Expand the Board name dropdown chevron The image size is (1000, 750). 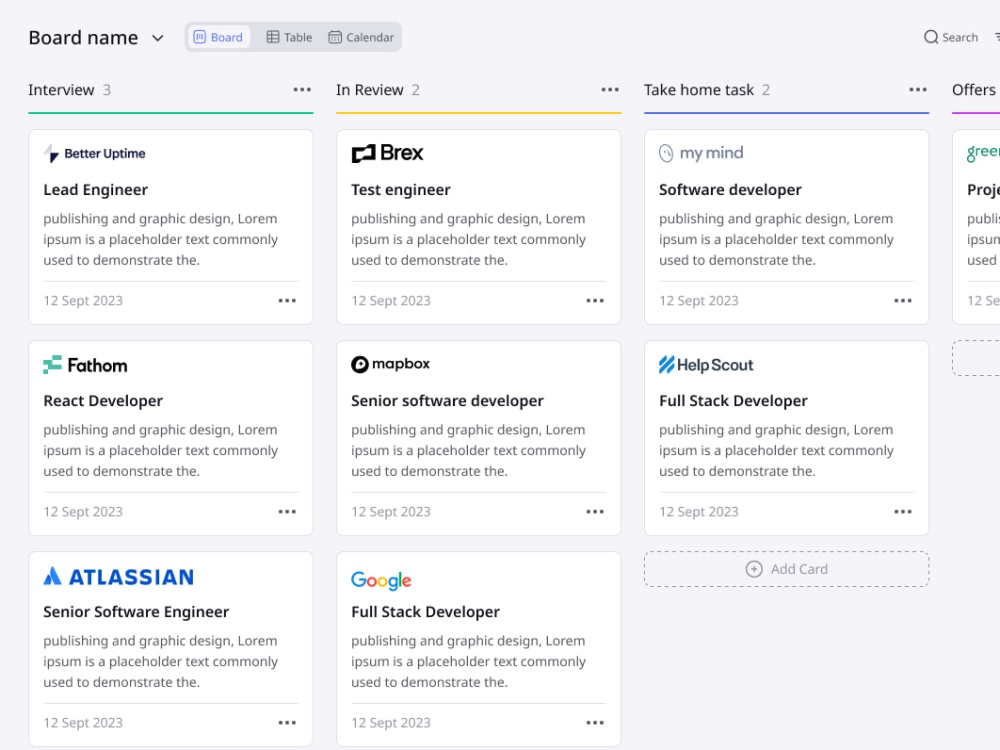pyautogui.click(x=158, y=38)
